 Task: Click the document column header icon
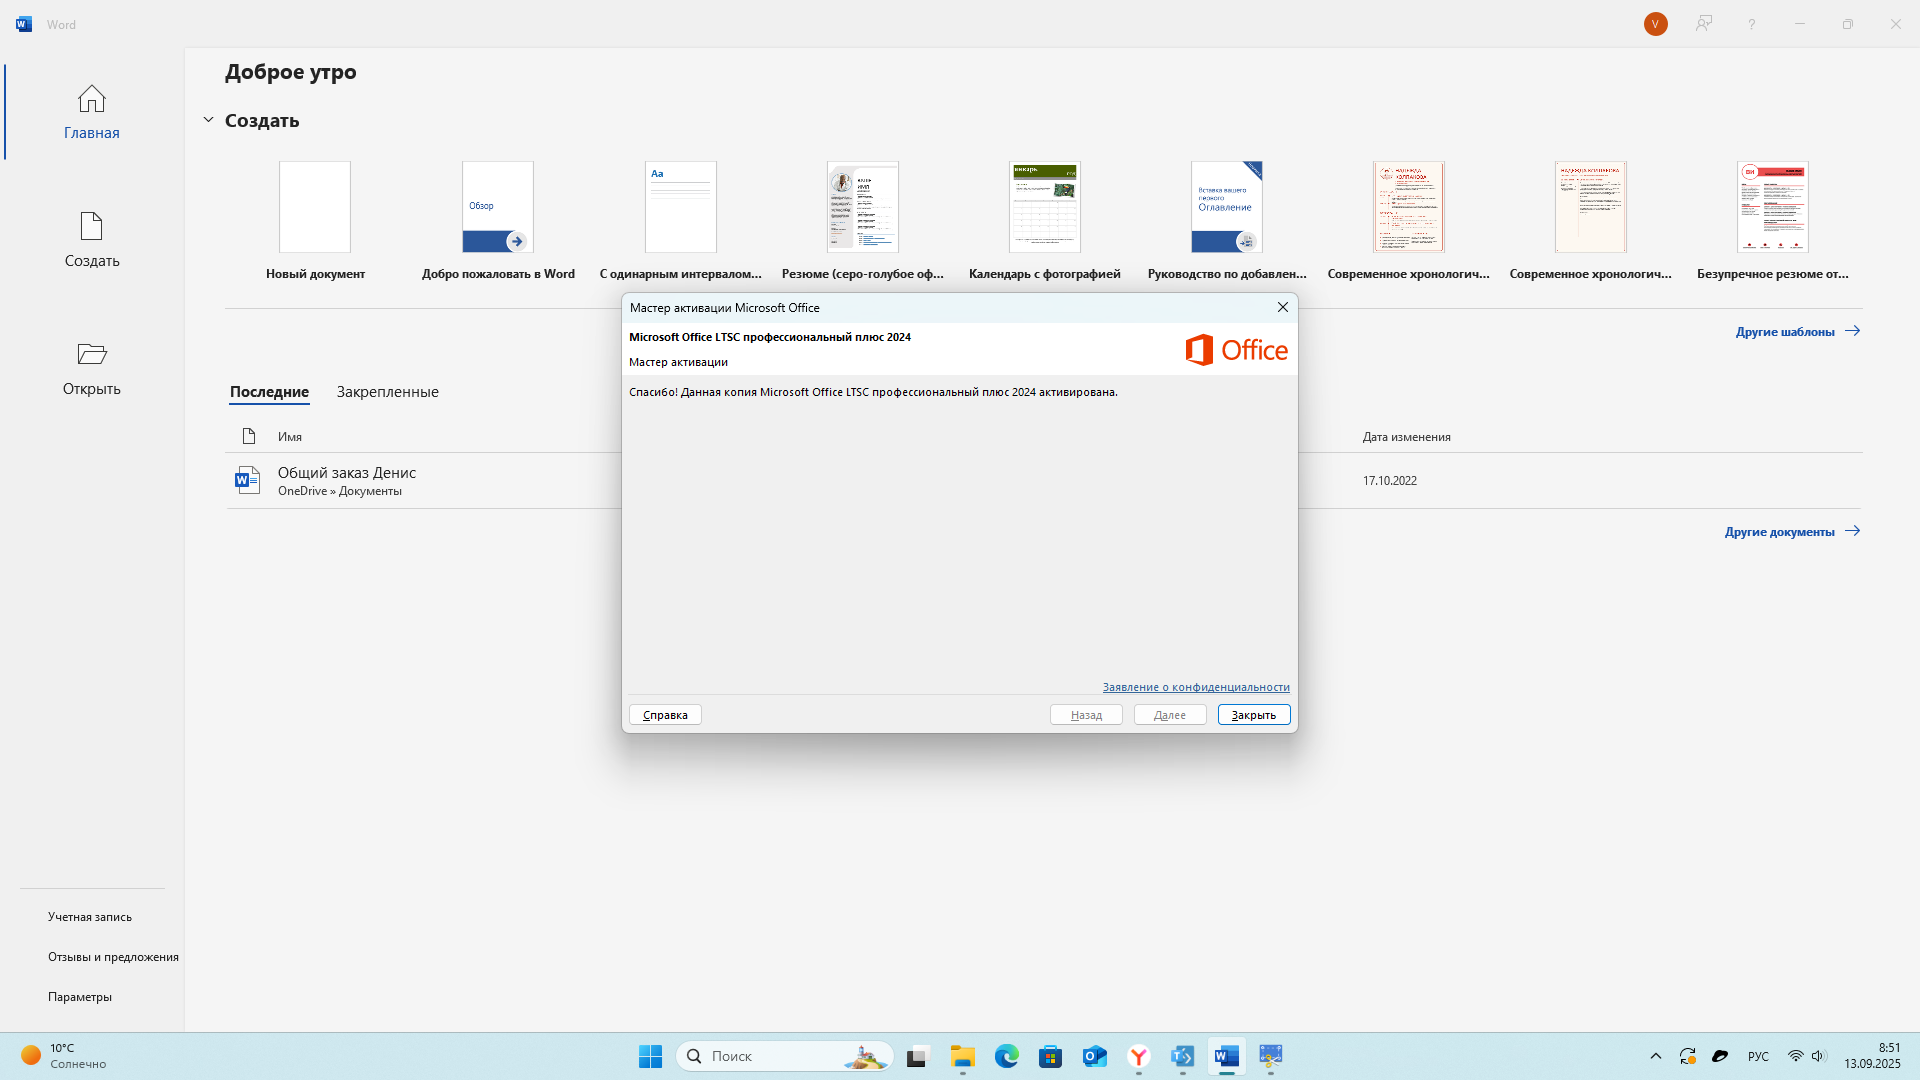point(249,436)
